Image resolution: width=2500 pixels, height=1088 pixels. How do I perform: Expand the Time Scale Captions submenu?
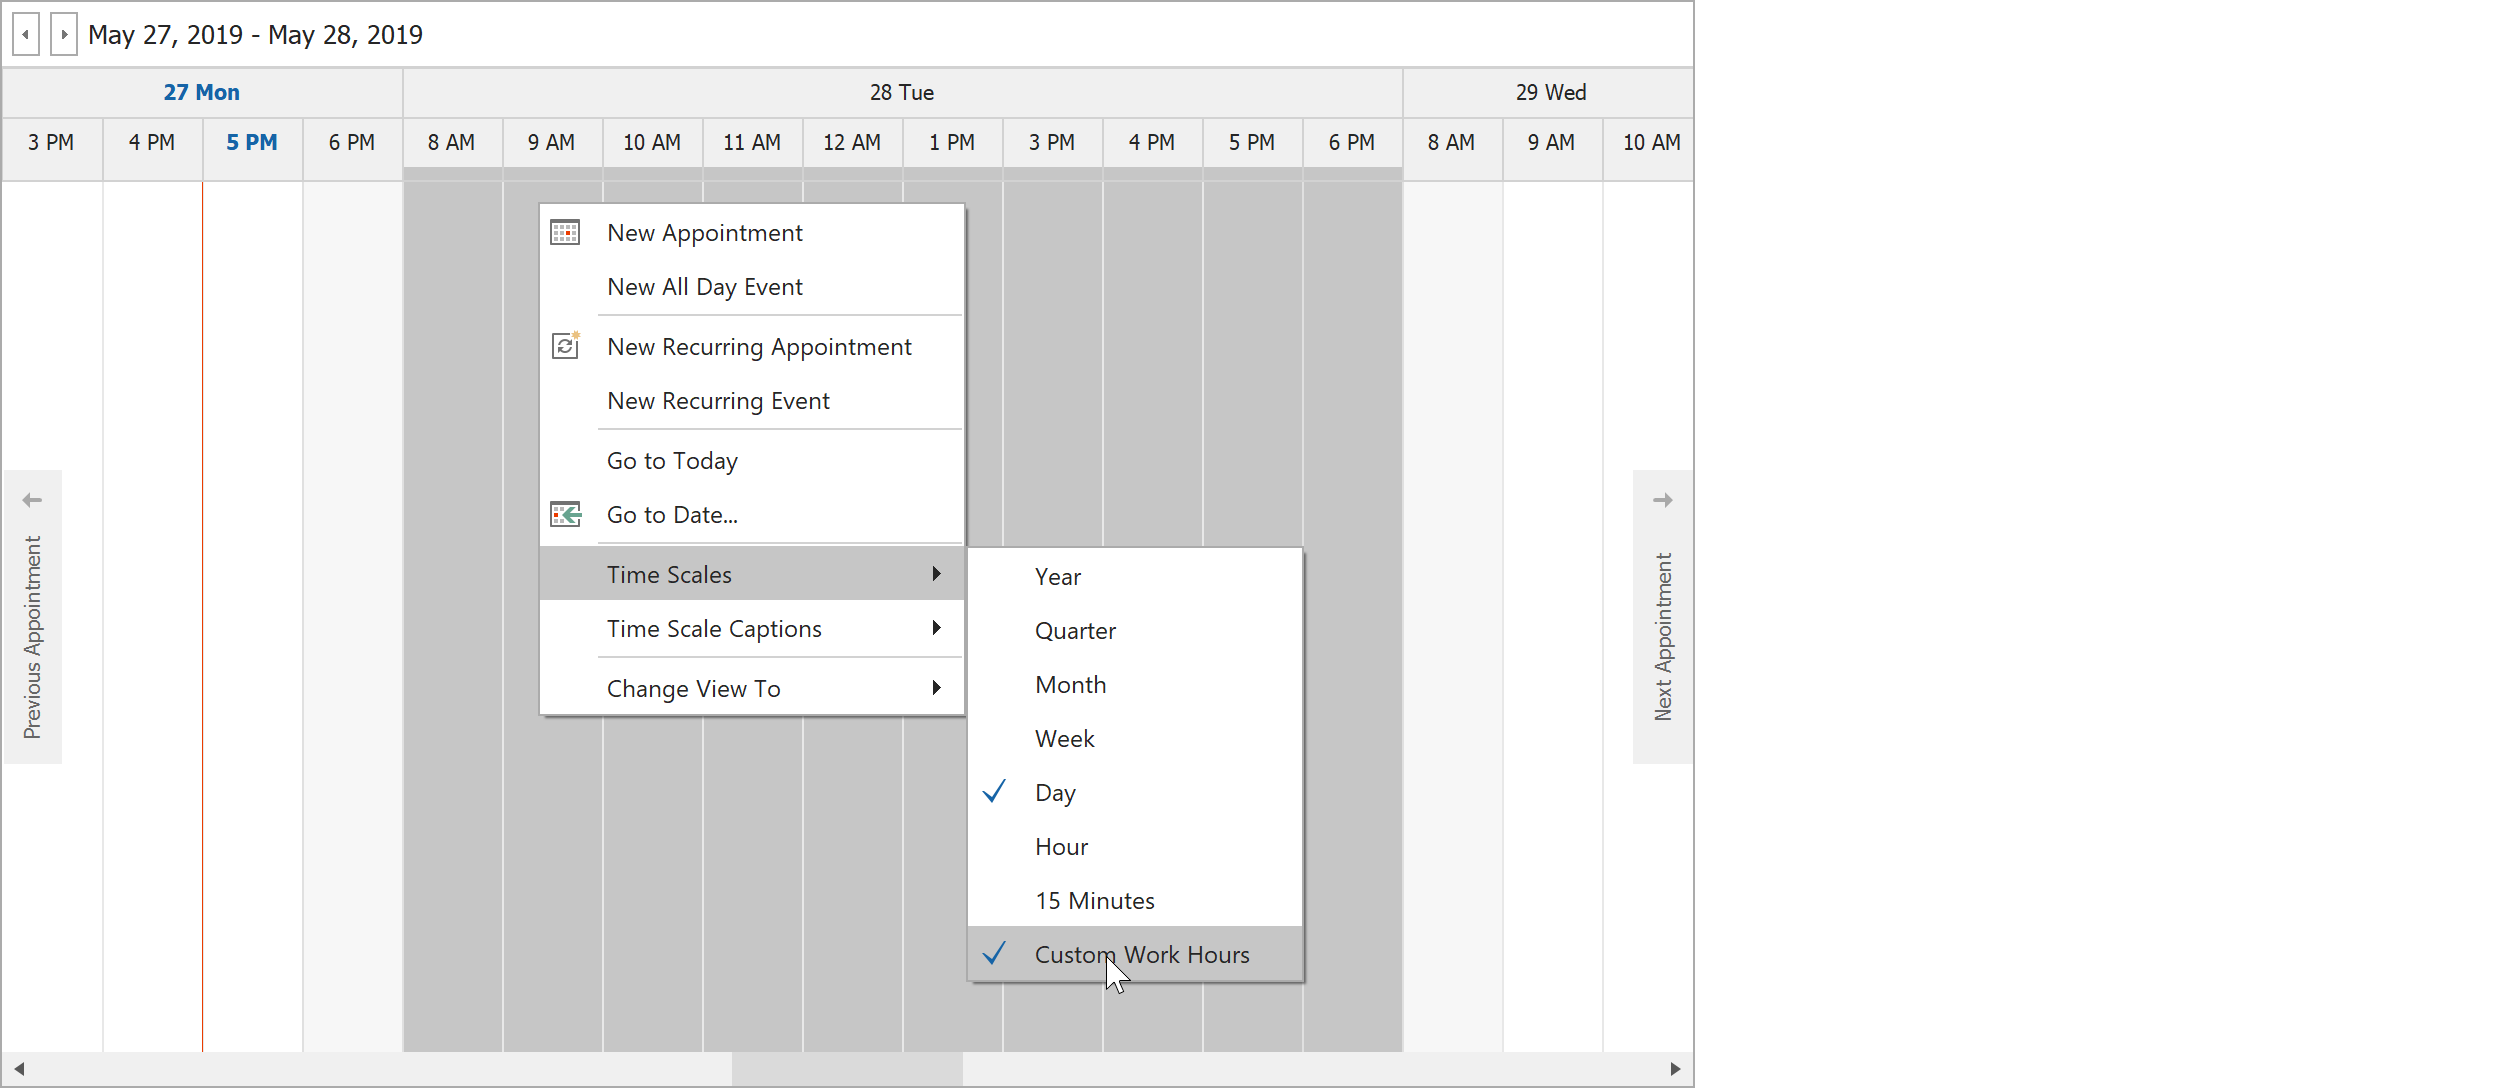(x=752, y=628)
